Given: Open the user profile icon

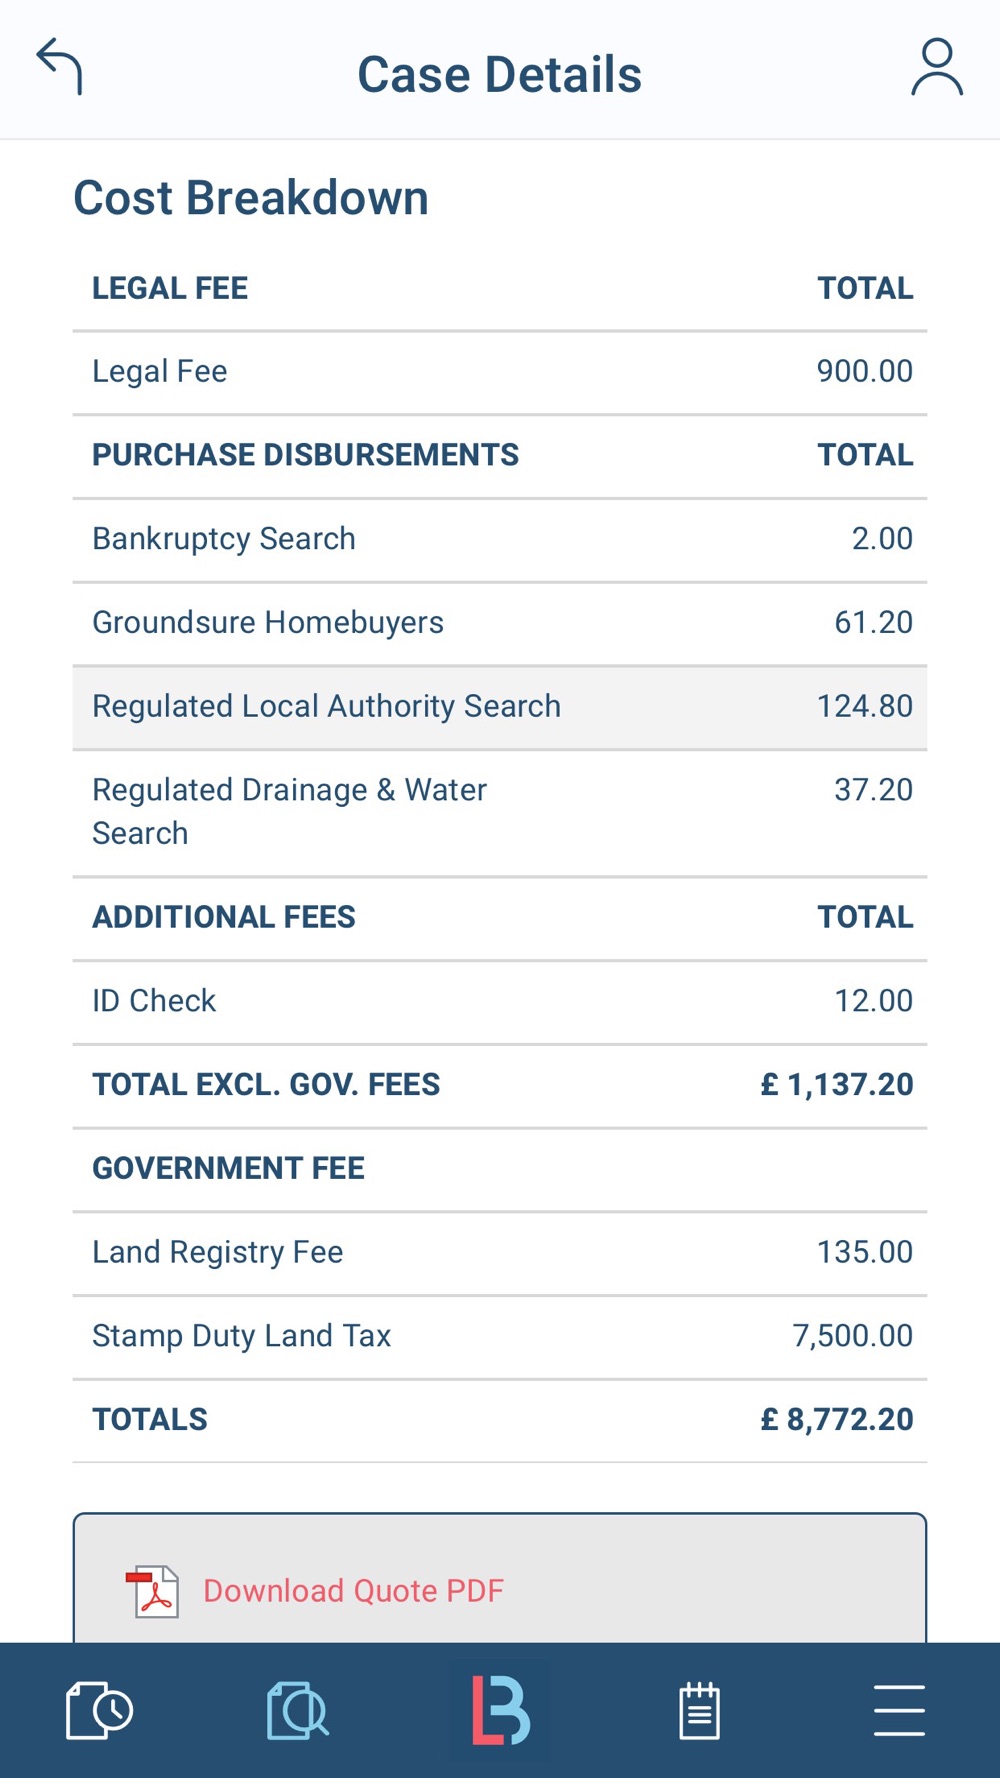Looking at the screenshot, I should [936, 68].
